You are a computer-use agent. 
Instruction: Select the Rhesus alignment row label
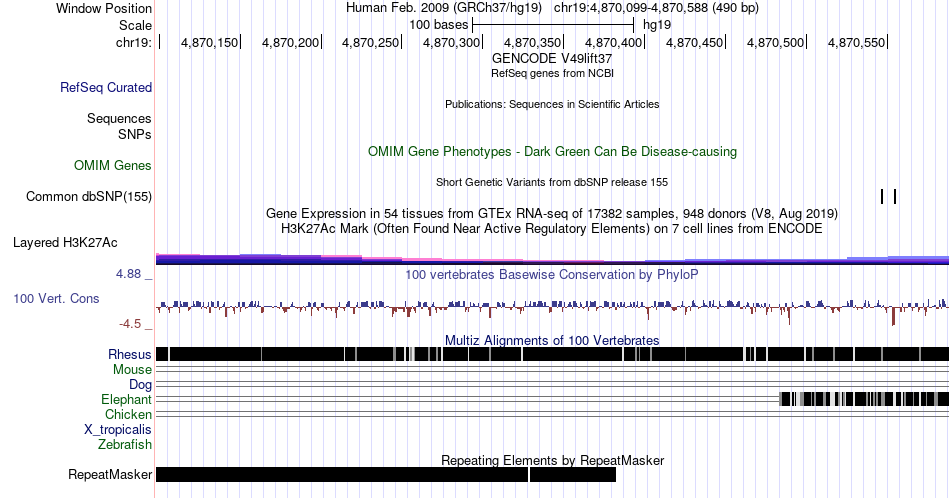tap(130, 354)
